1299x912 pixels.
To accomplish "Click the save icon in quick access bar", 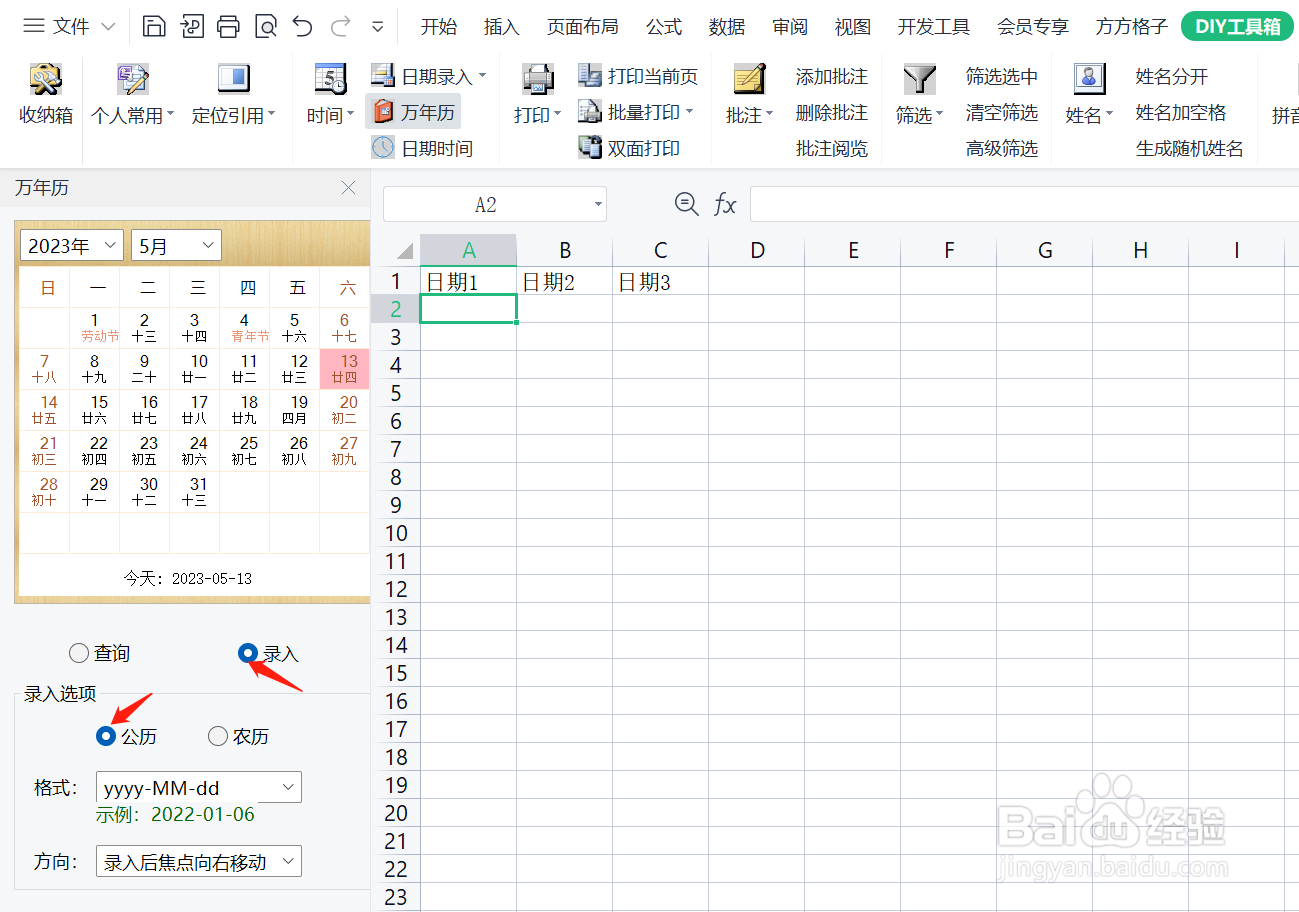I will [154, 26].
